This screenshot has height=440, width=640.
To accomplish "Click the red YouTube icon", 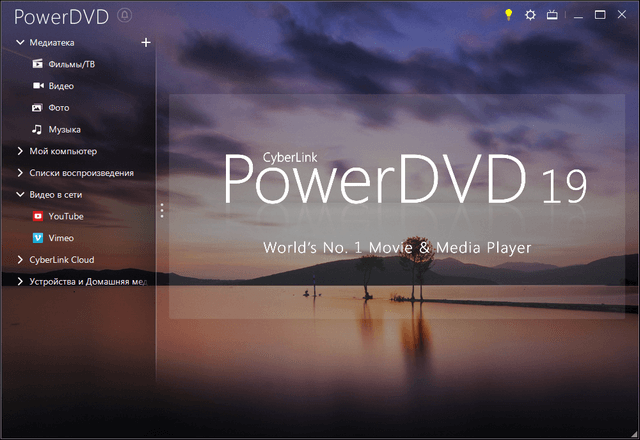I will 38,216.
